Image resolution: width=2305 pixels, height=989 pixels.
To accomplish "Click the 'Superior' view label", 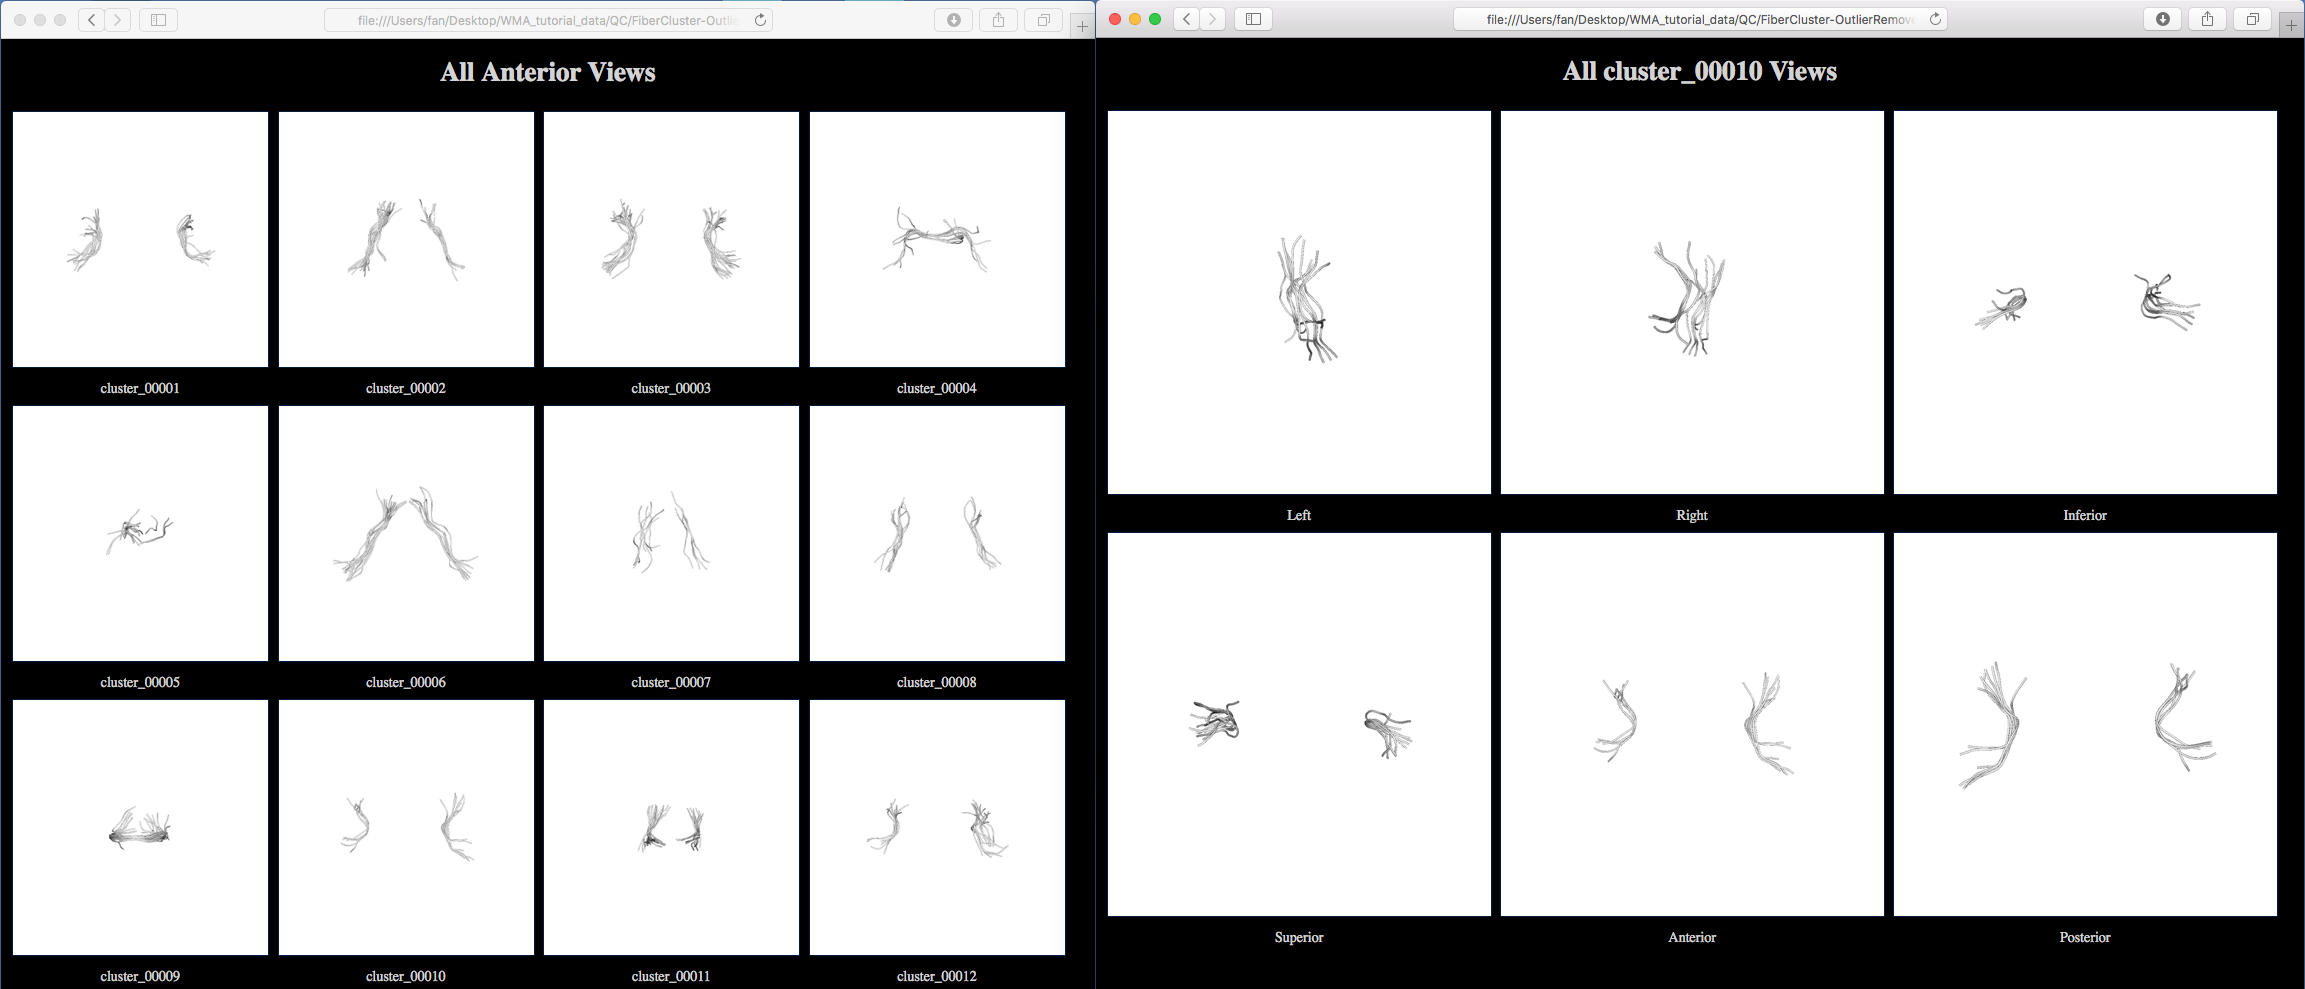I will point(1299,937).
